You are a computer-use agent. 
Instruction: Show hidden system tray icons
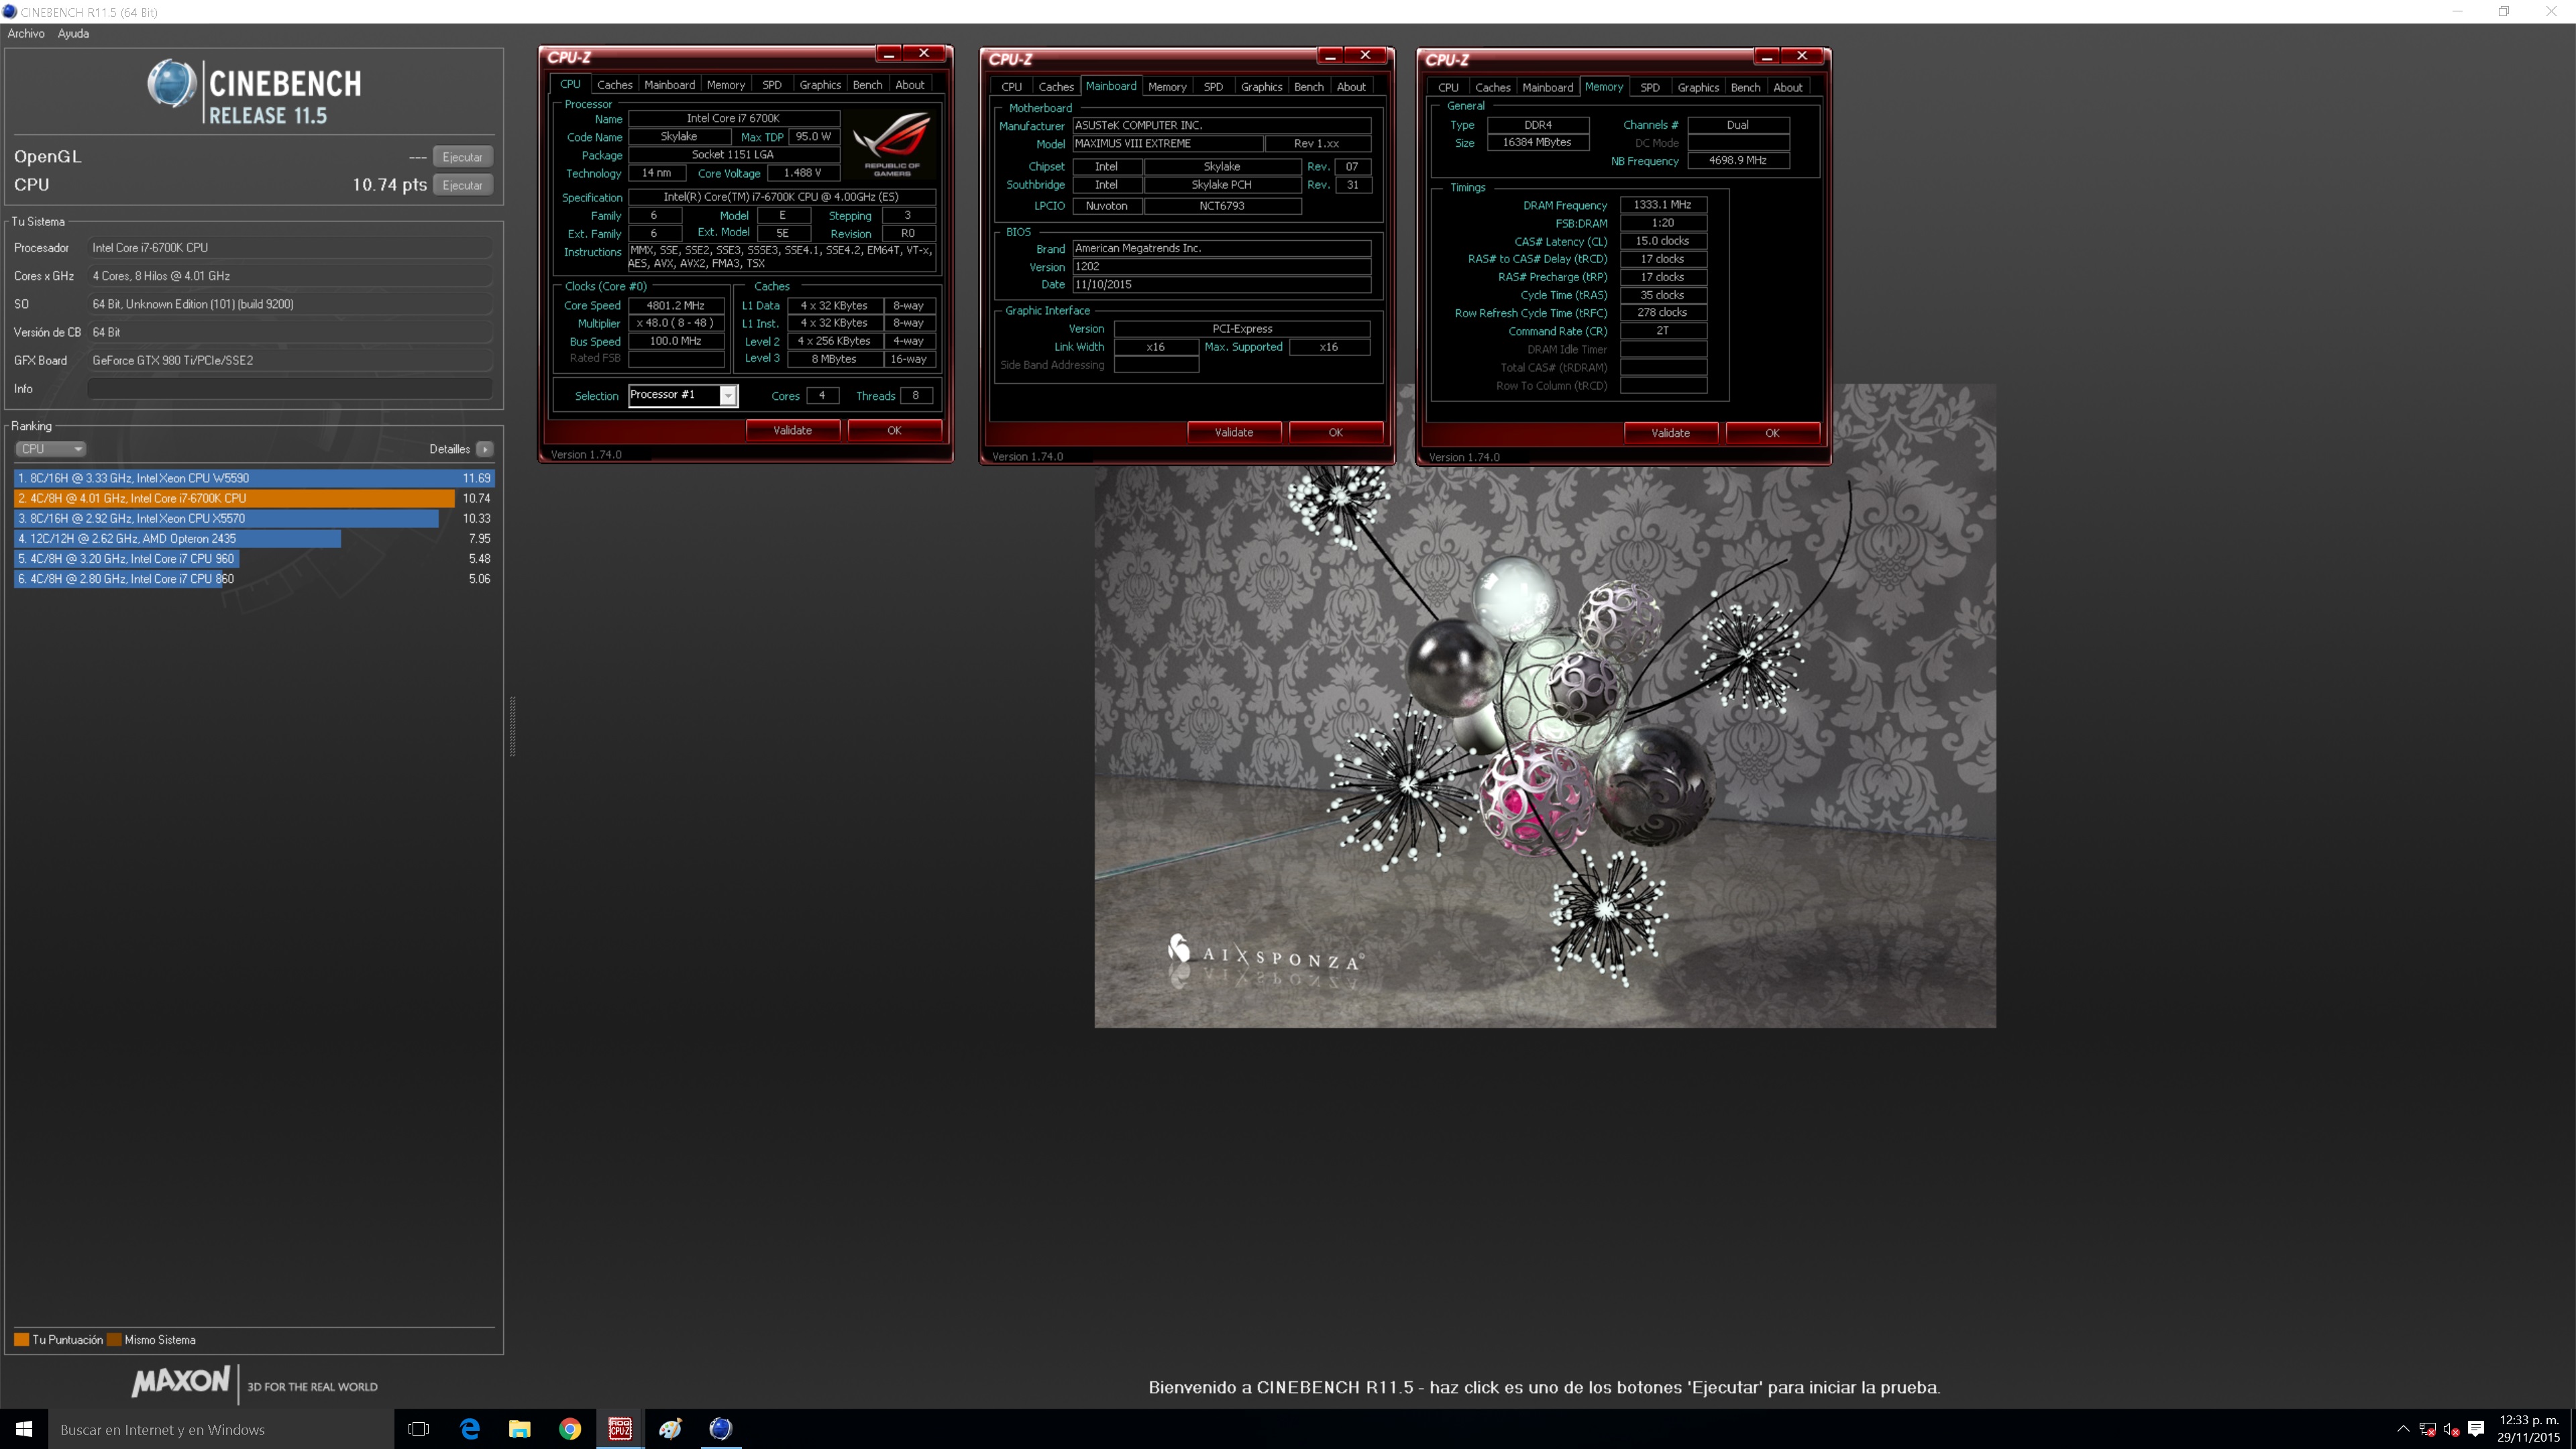tap(2403, 1429)
